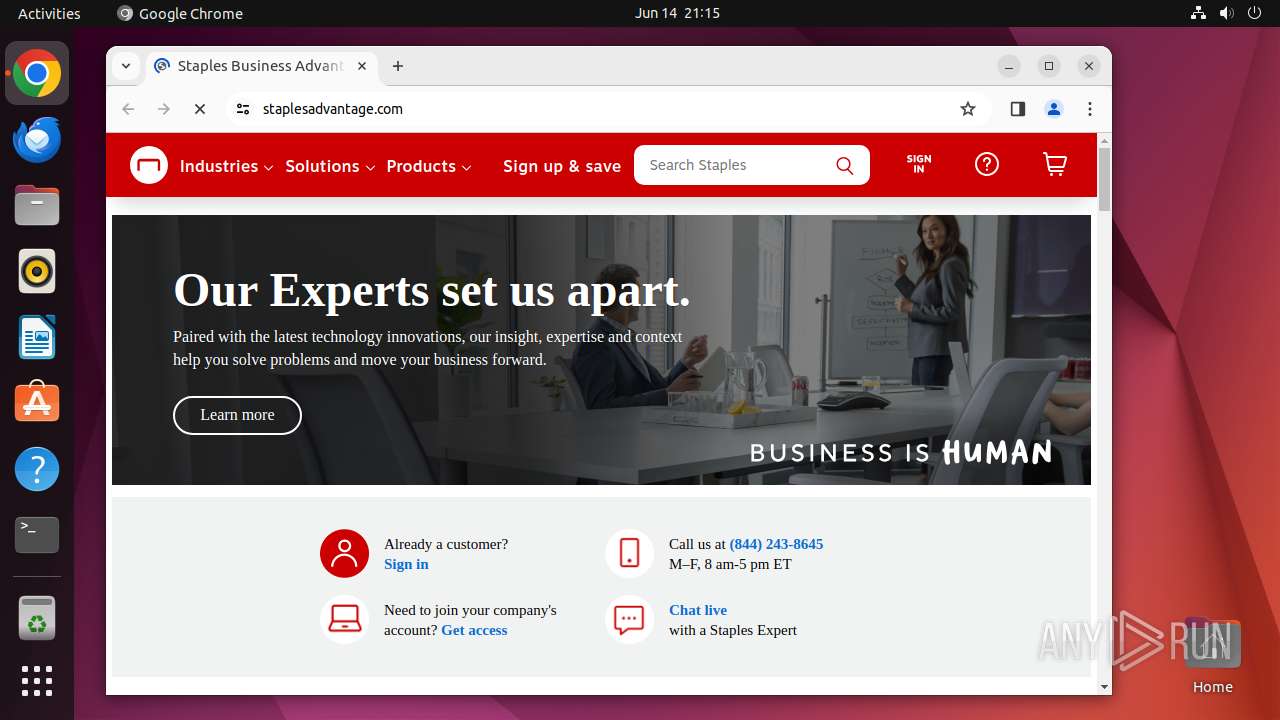1280x720 pixels.
Task: Click the Get access link
Action: [x=474, y=630]
